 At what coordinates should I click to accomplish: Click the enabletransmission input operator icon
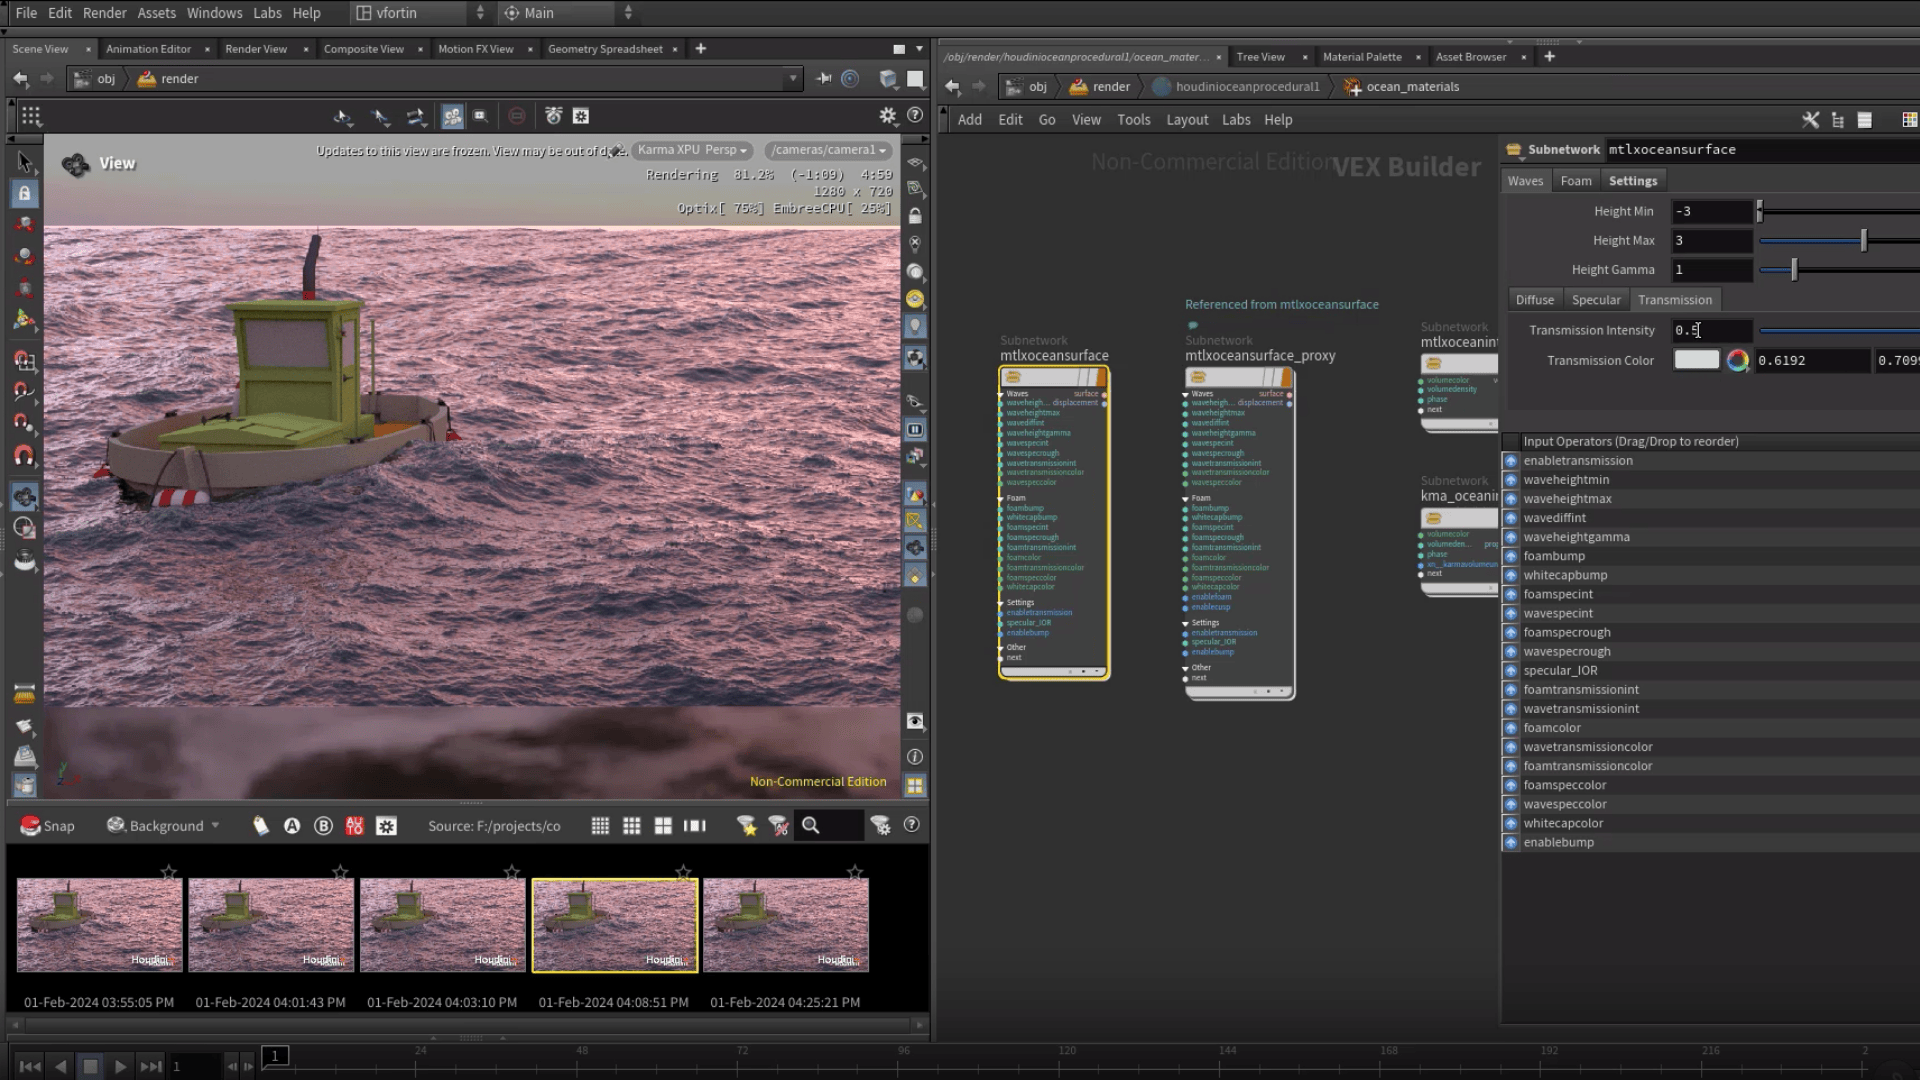click(1511, 461)
